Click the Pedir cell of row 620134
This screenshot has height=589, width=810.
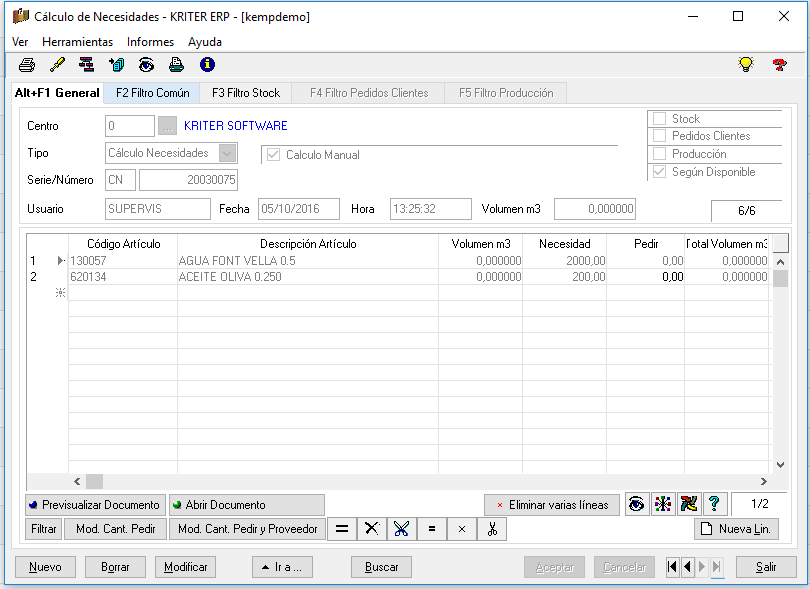pos(646,276)
